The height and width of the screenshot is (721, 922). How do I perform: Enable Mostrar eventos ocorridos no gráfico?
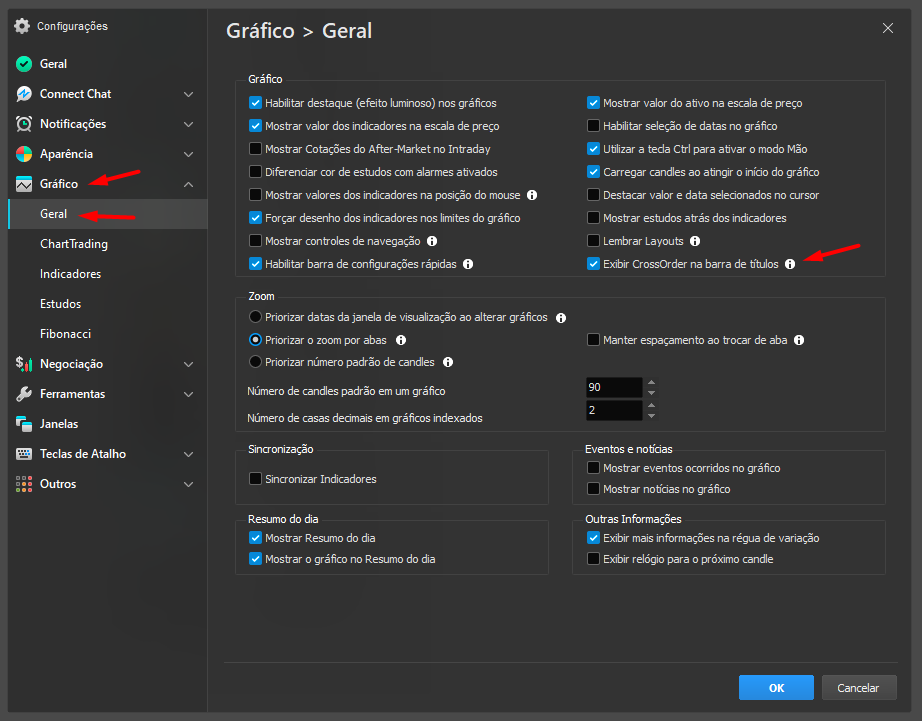pos(593,468)
